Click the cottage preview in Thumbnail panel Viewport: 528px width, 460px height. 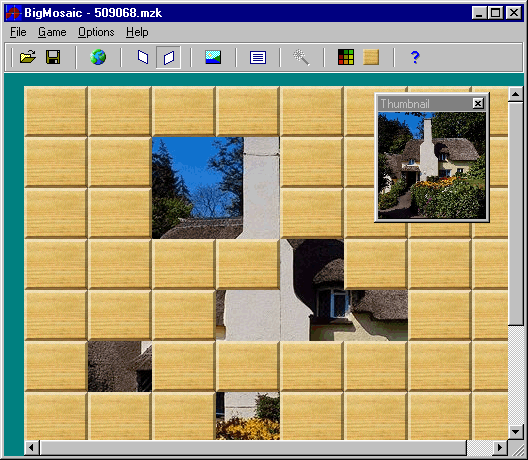tap(432, 165)
